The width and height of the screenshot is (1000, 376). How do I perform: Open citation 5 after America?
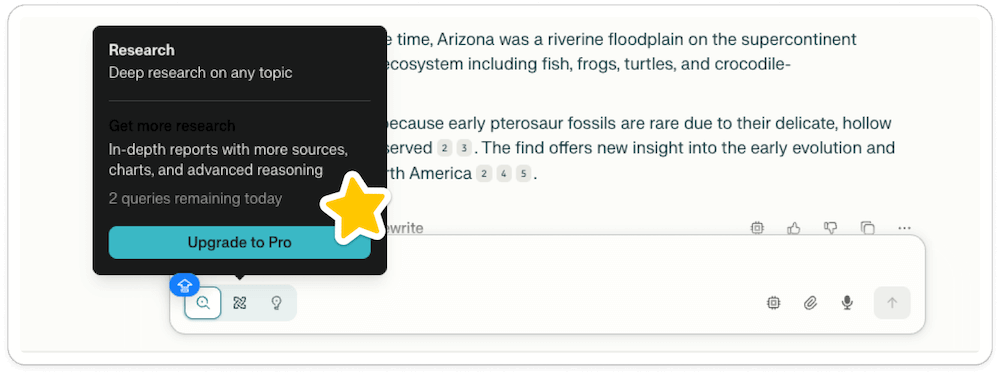(523, 173)
